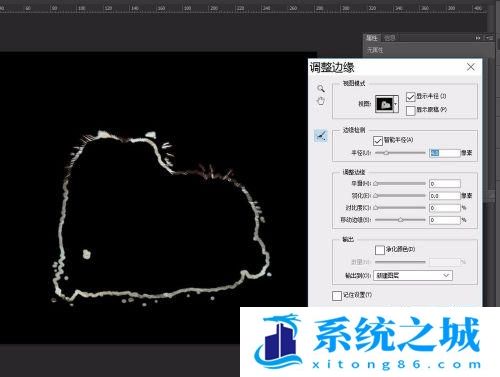
Task: Adjust the Radius slider
Action: pos(400,153)
